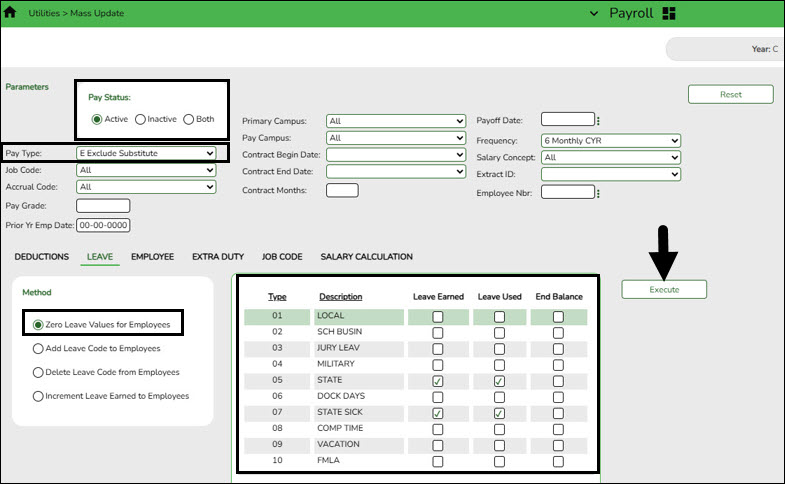This screenshot has height=484, width=785.
Task: Open the Contract Begin Date dropdown
Action: (396, 155)
